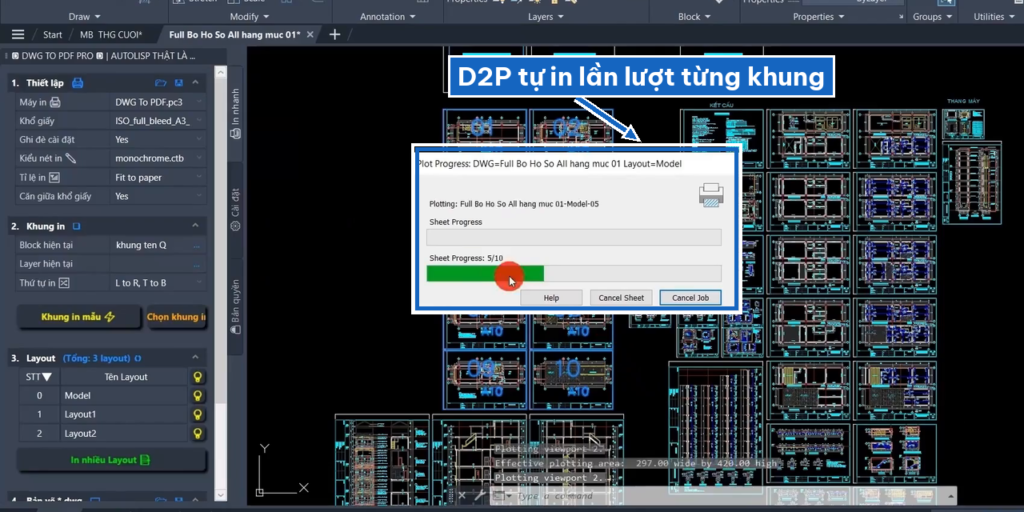Expand the Draw ribbon panel
This screenshot has width=1024, height=512.
(84, 16)
